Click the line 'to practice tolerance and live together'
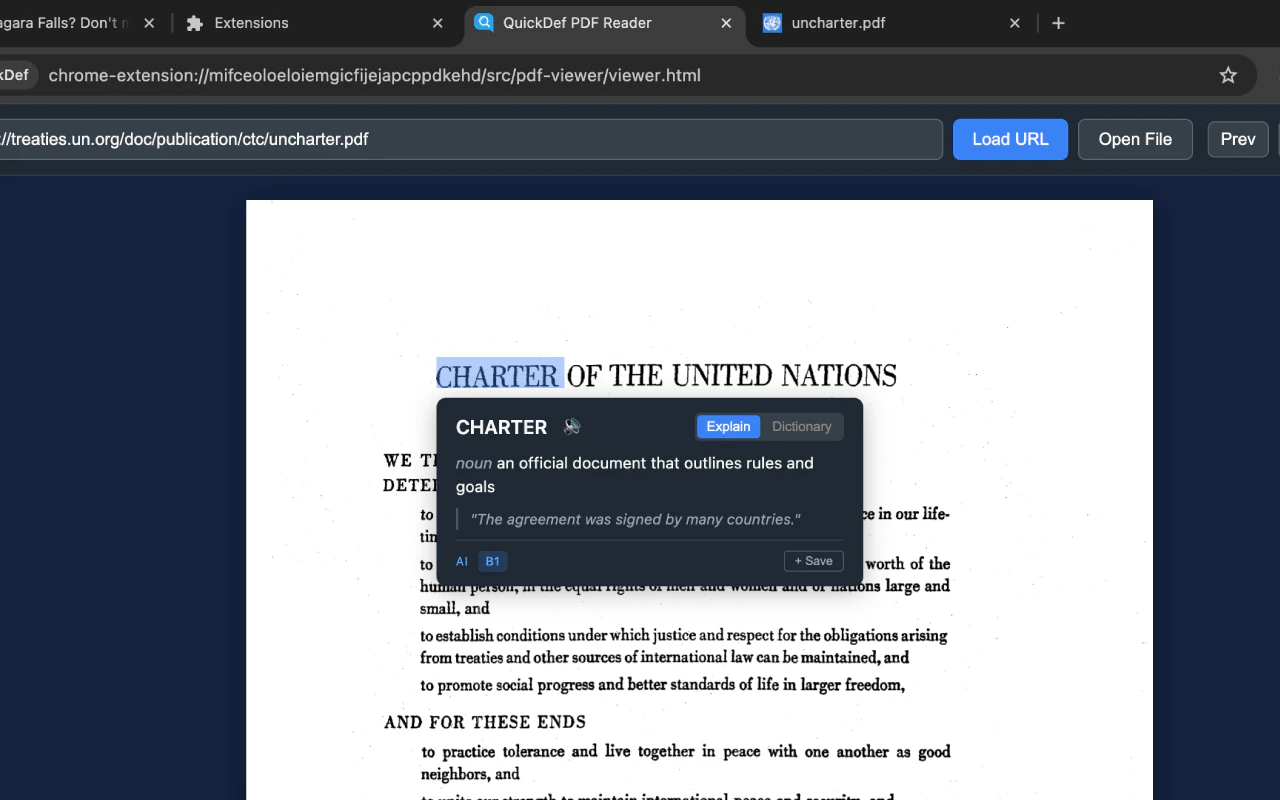 [686, 751]
